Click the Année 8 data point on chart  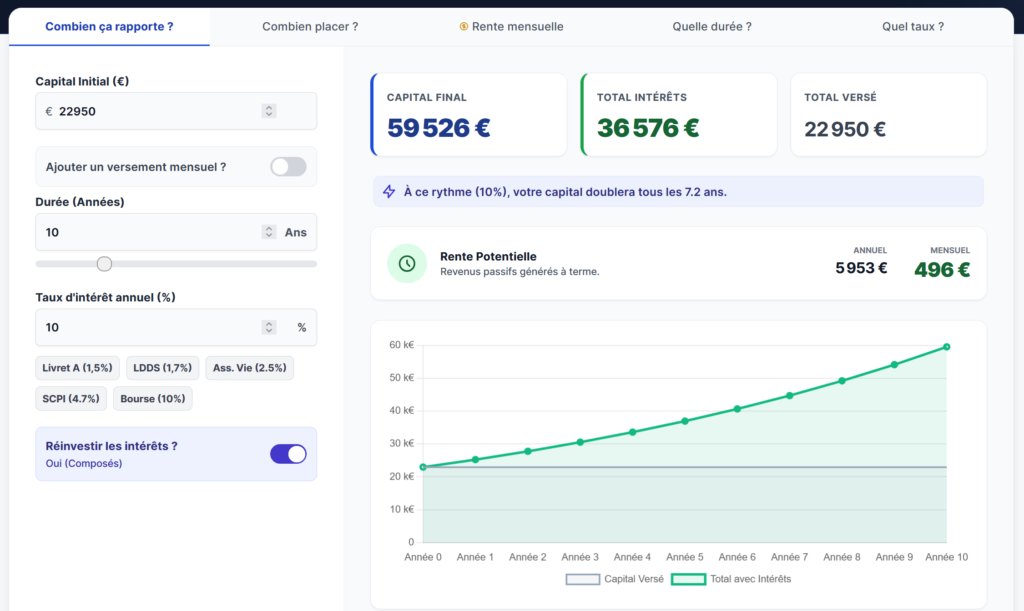[x=842, y=381]
